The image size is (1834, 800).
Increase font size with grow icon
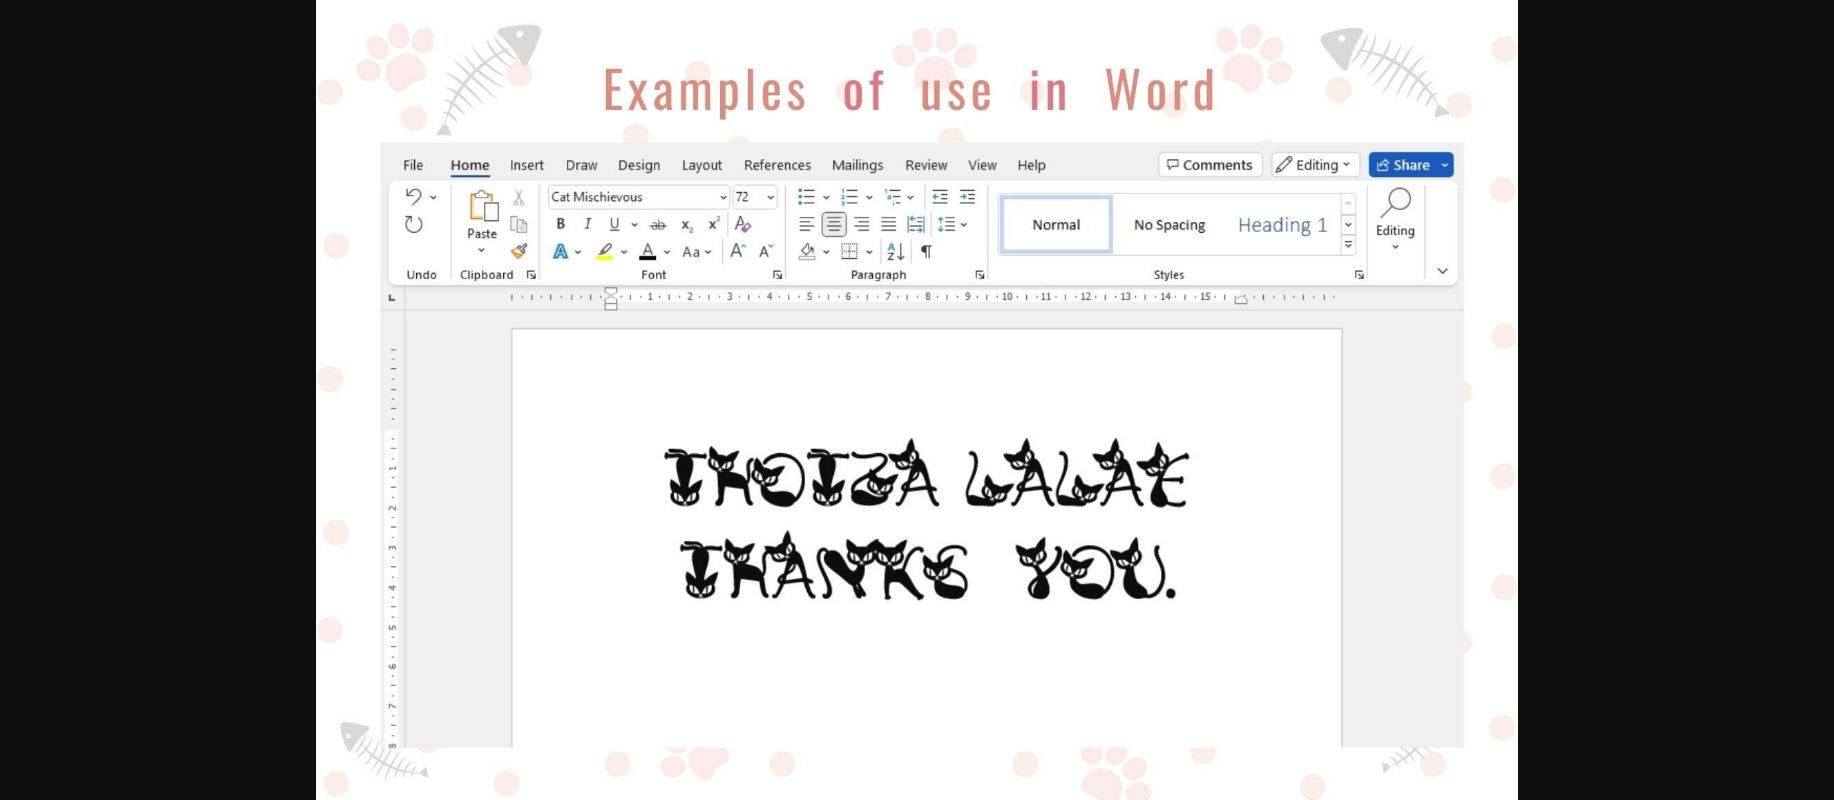click(x=738, y=251)
